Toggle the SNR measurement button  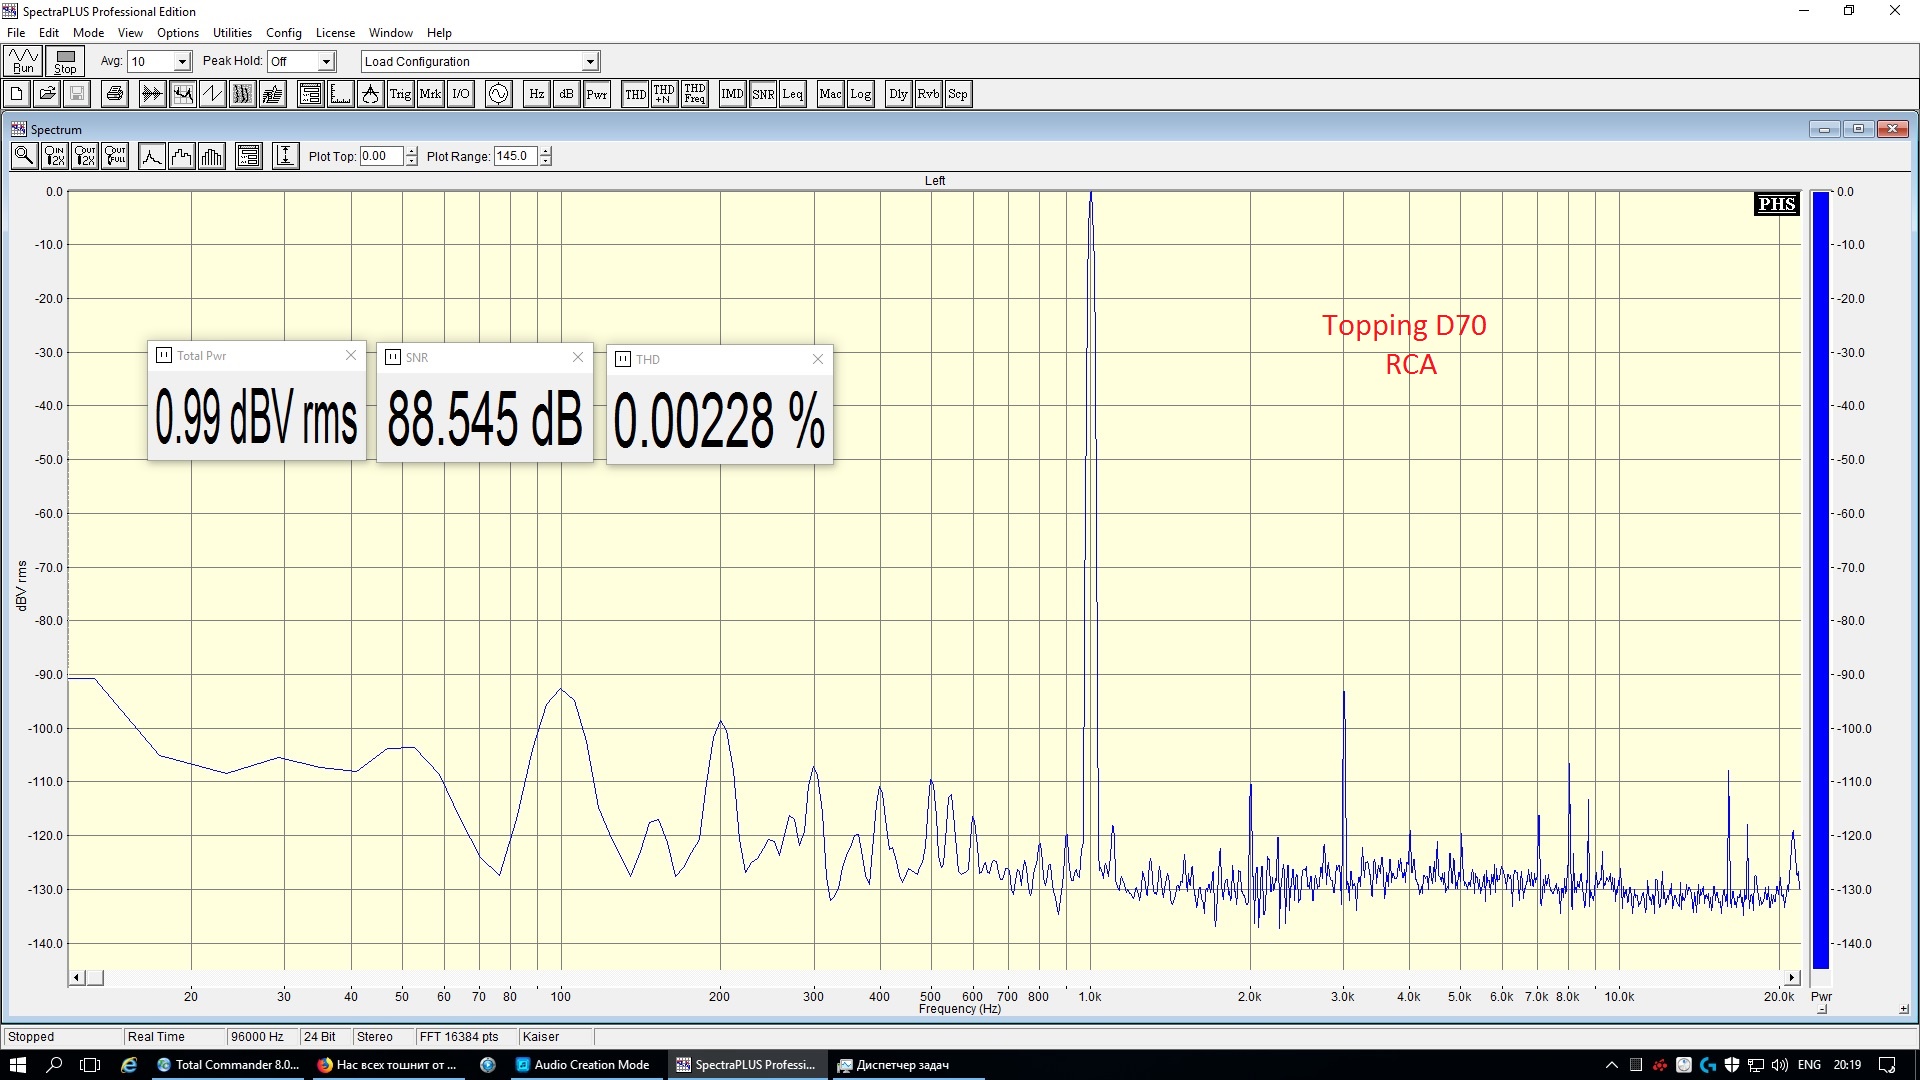click(763, 94)
